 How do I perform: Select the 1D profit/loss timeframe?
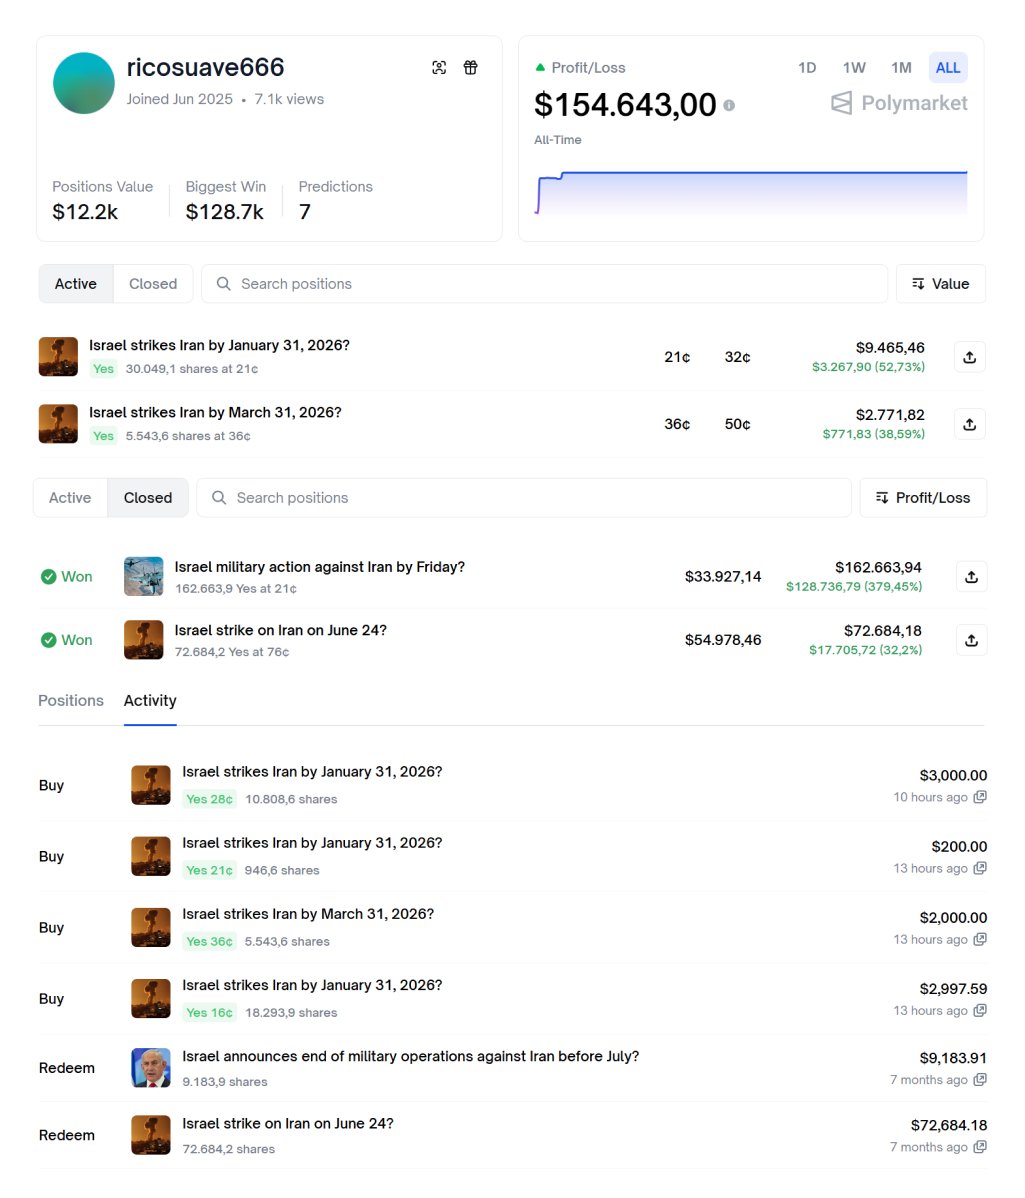coord(807,68)
